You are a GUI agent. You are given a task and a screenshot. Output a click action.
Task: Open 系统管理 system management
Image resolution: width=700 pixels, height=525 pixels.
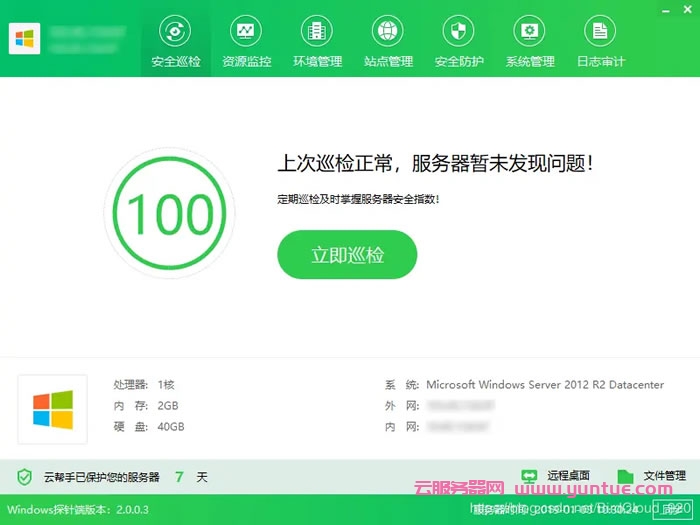tap(530, 42)
